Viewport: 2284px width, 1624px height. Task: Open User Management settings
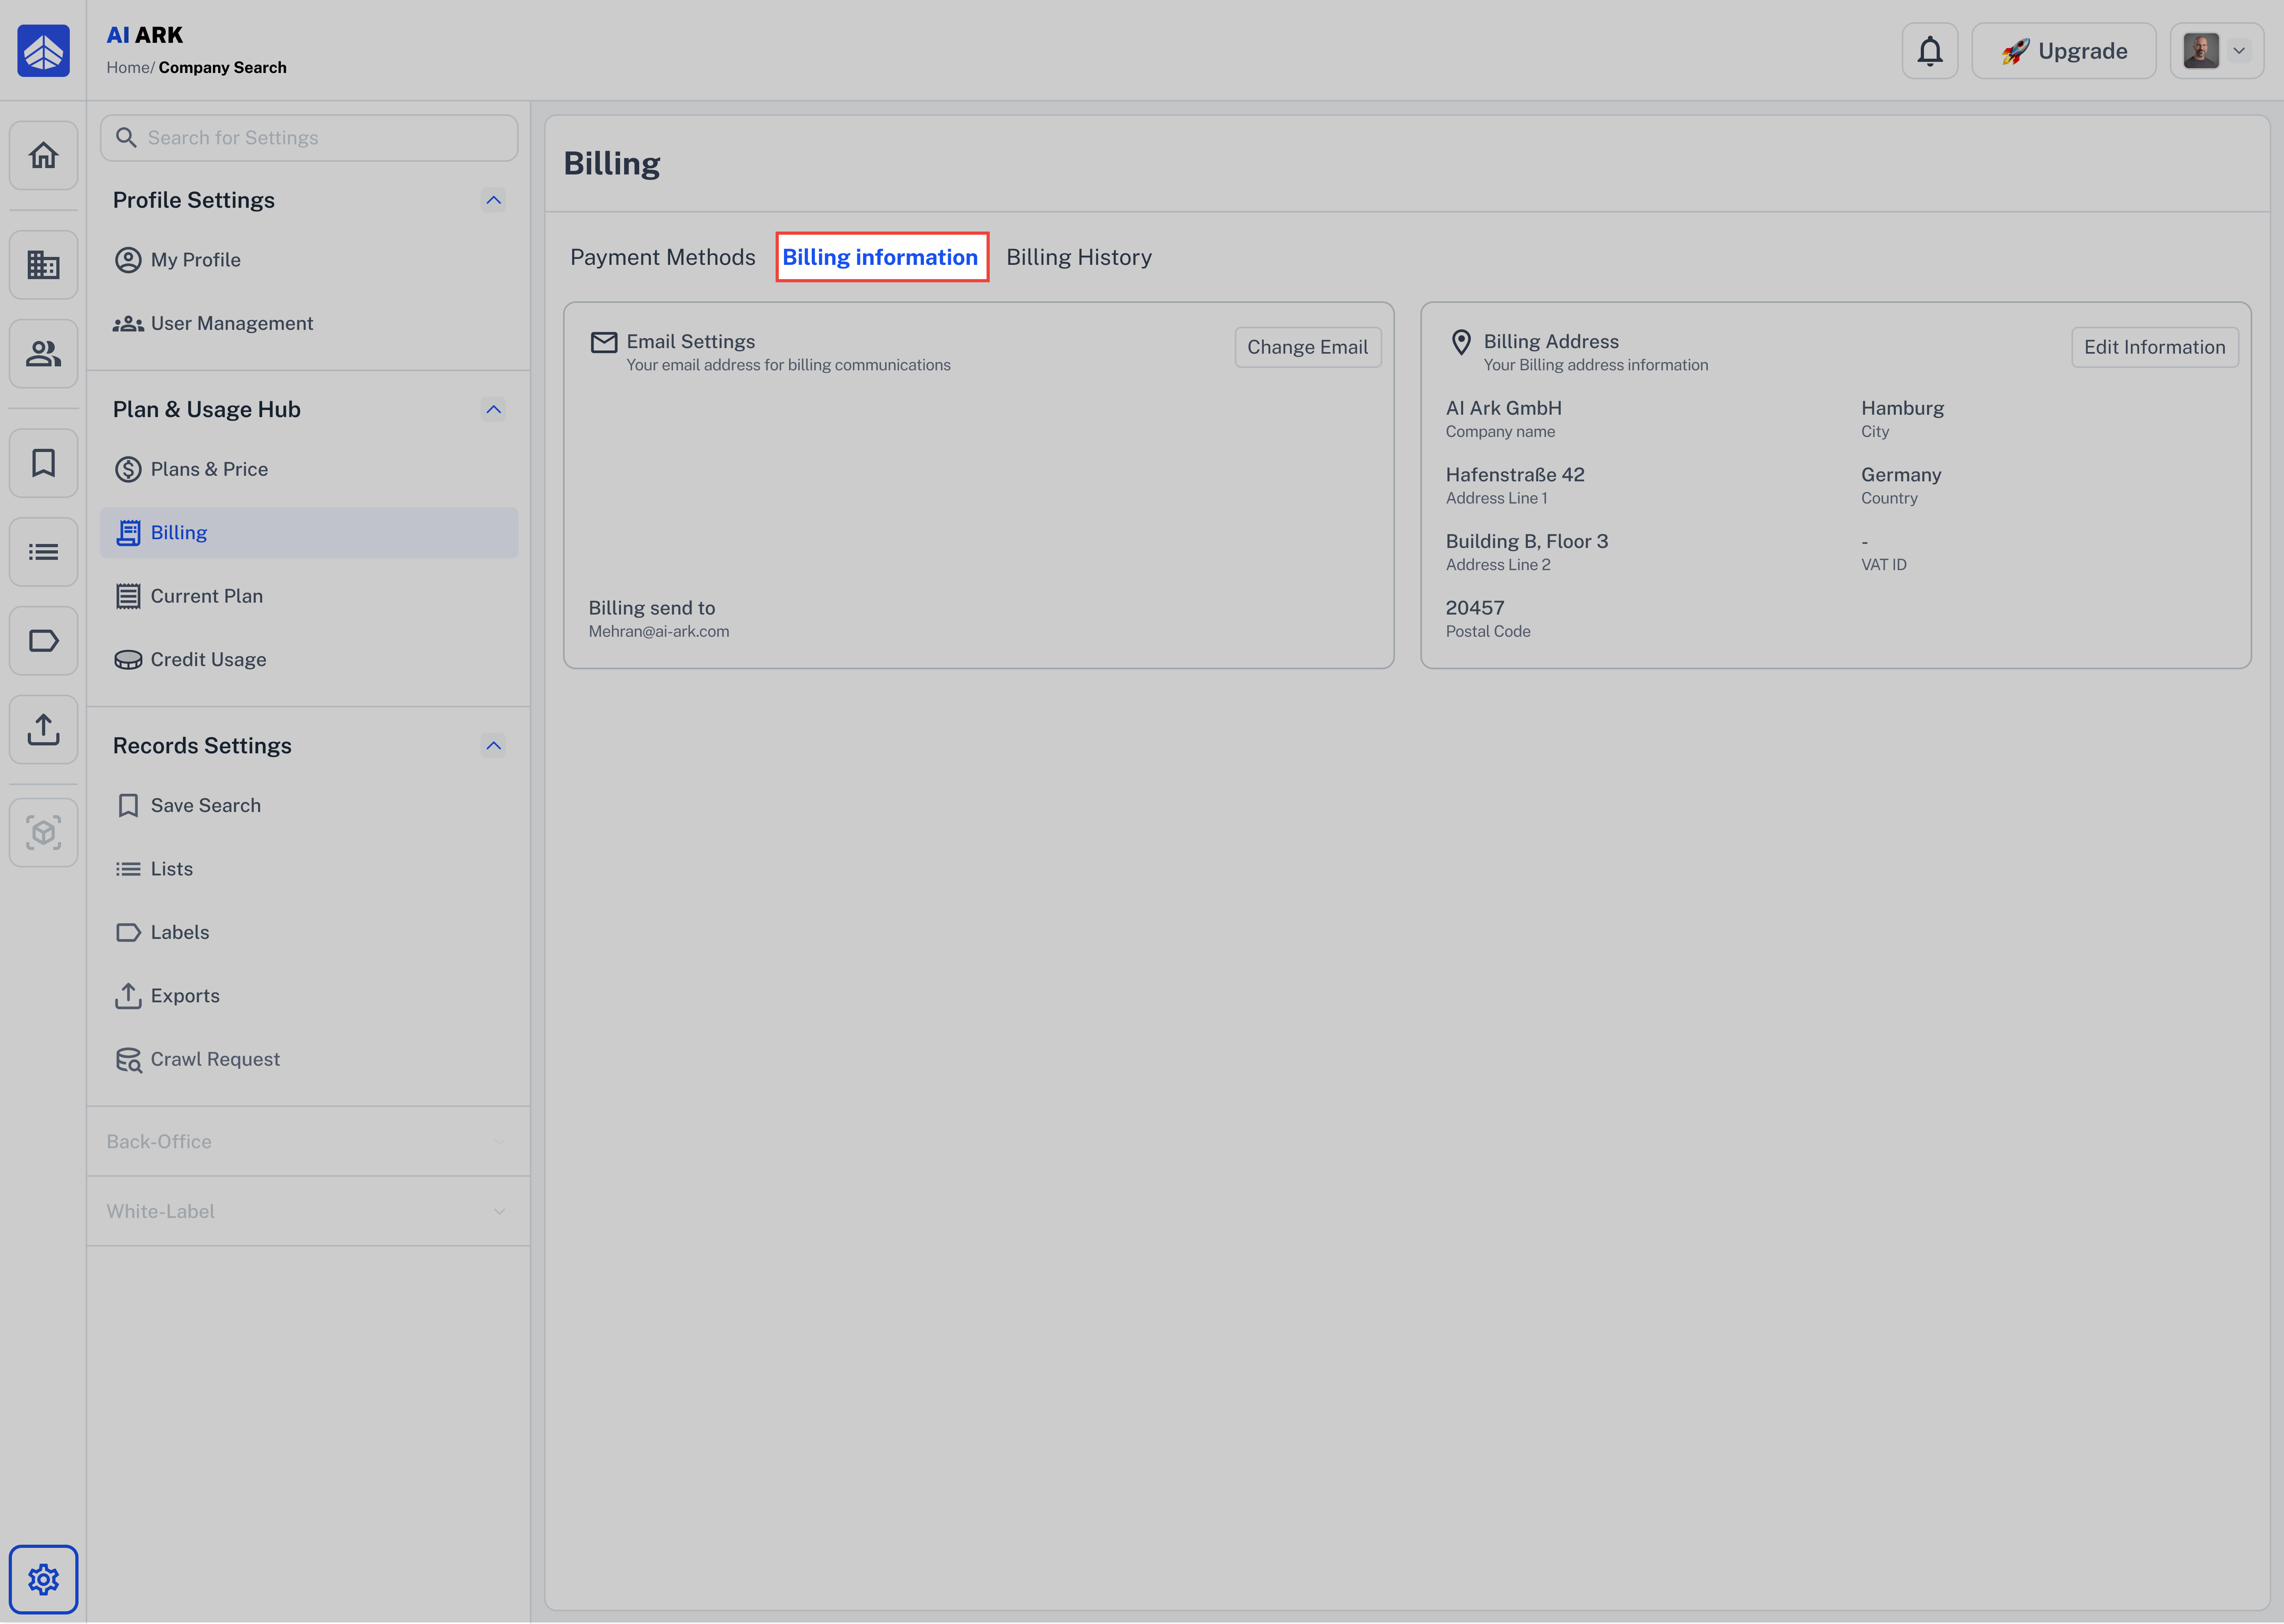pos(309,323)
